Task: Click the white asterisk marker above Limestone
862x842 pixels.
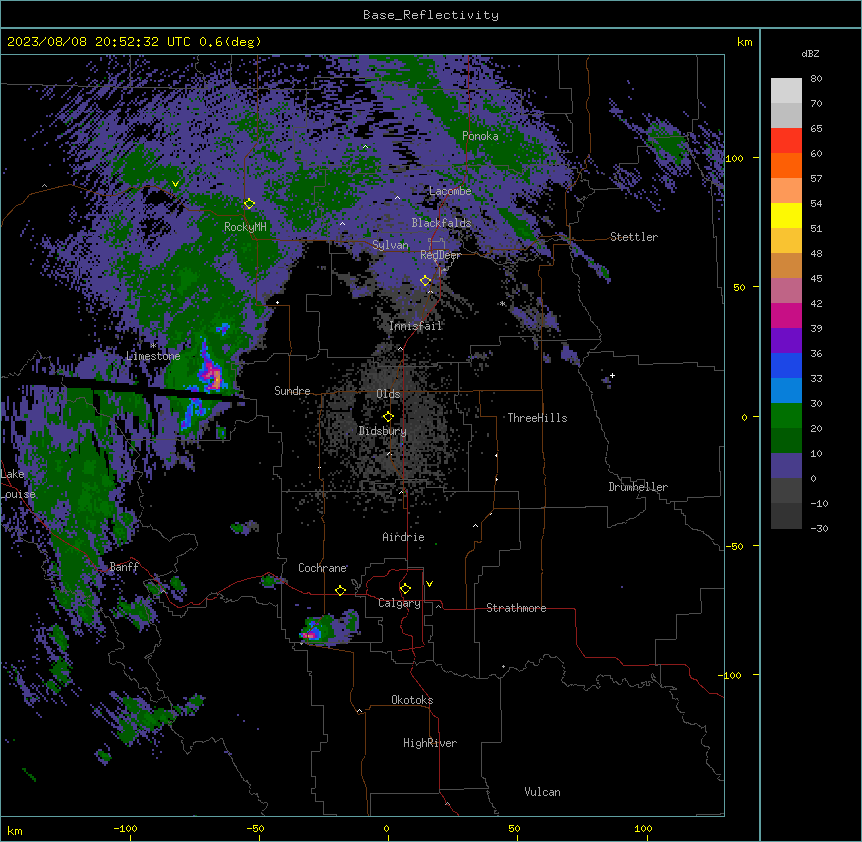Action: tap(153, 346)
